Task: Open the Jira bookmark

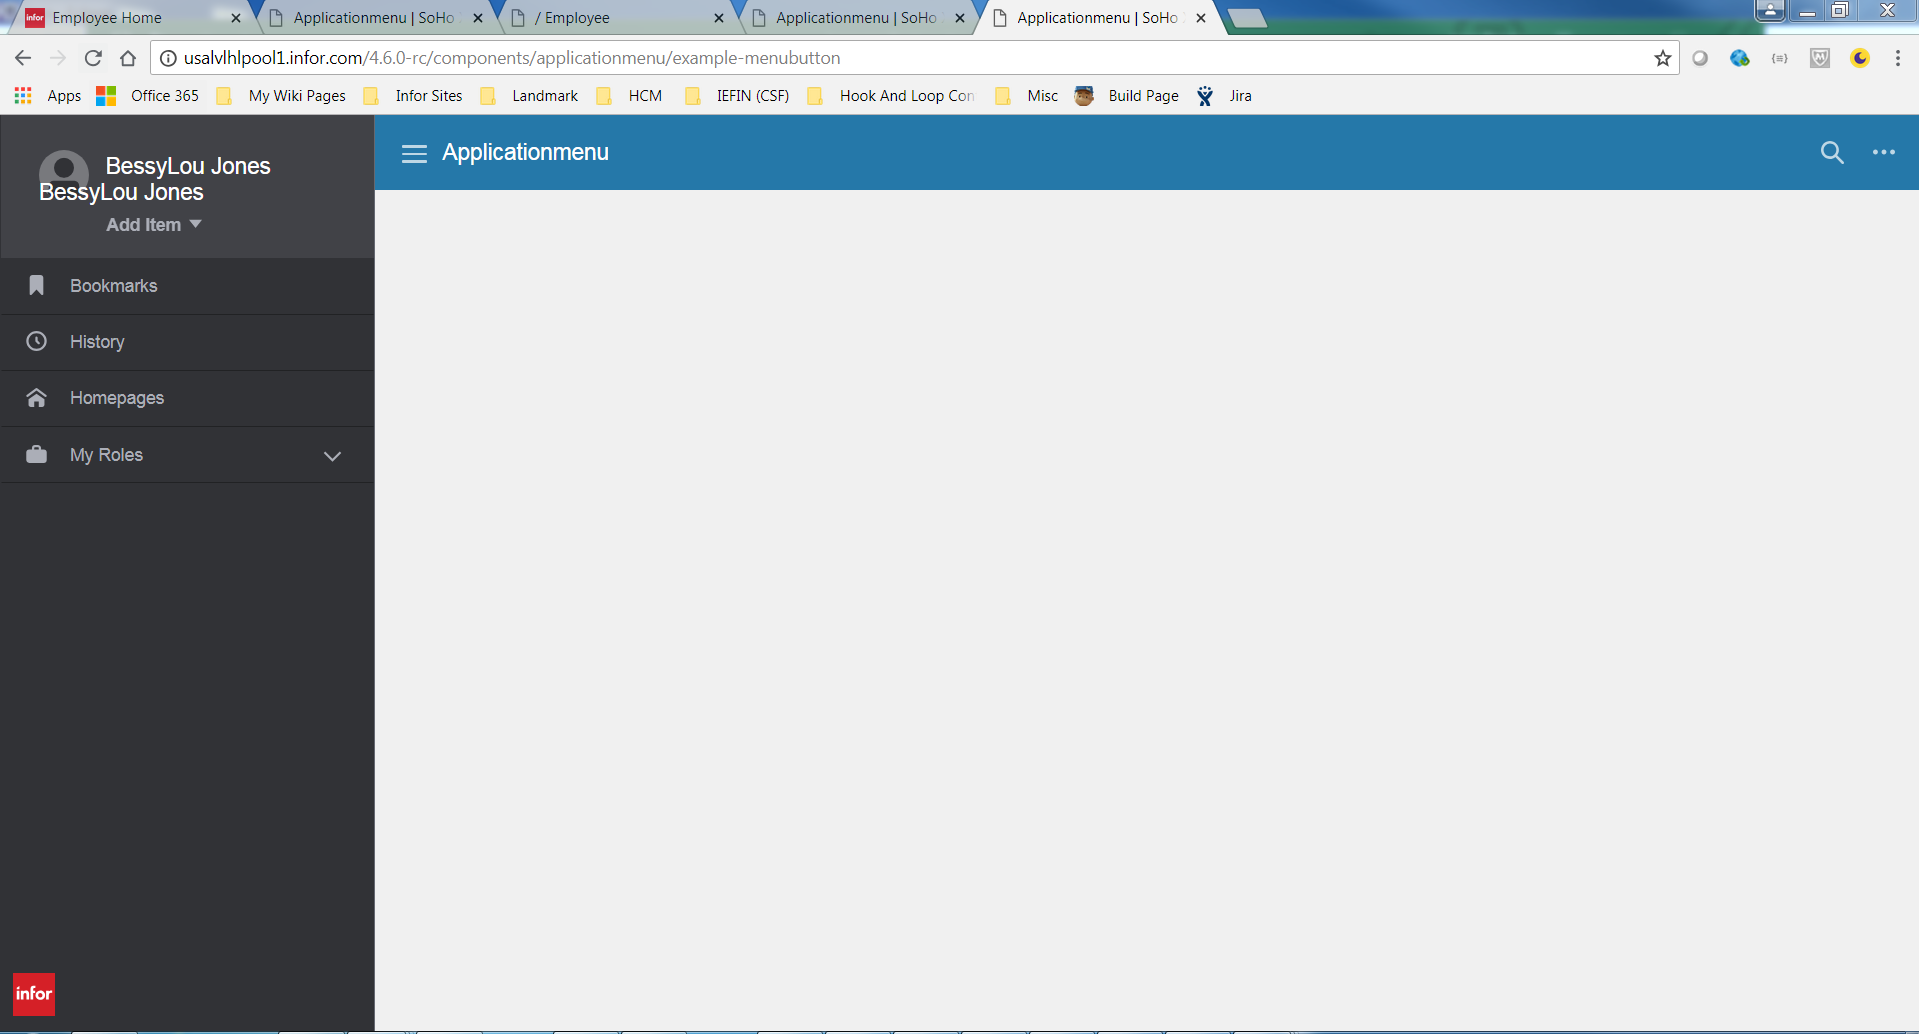Action: (1224, 96)
